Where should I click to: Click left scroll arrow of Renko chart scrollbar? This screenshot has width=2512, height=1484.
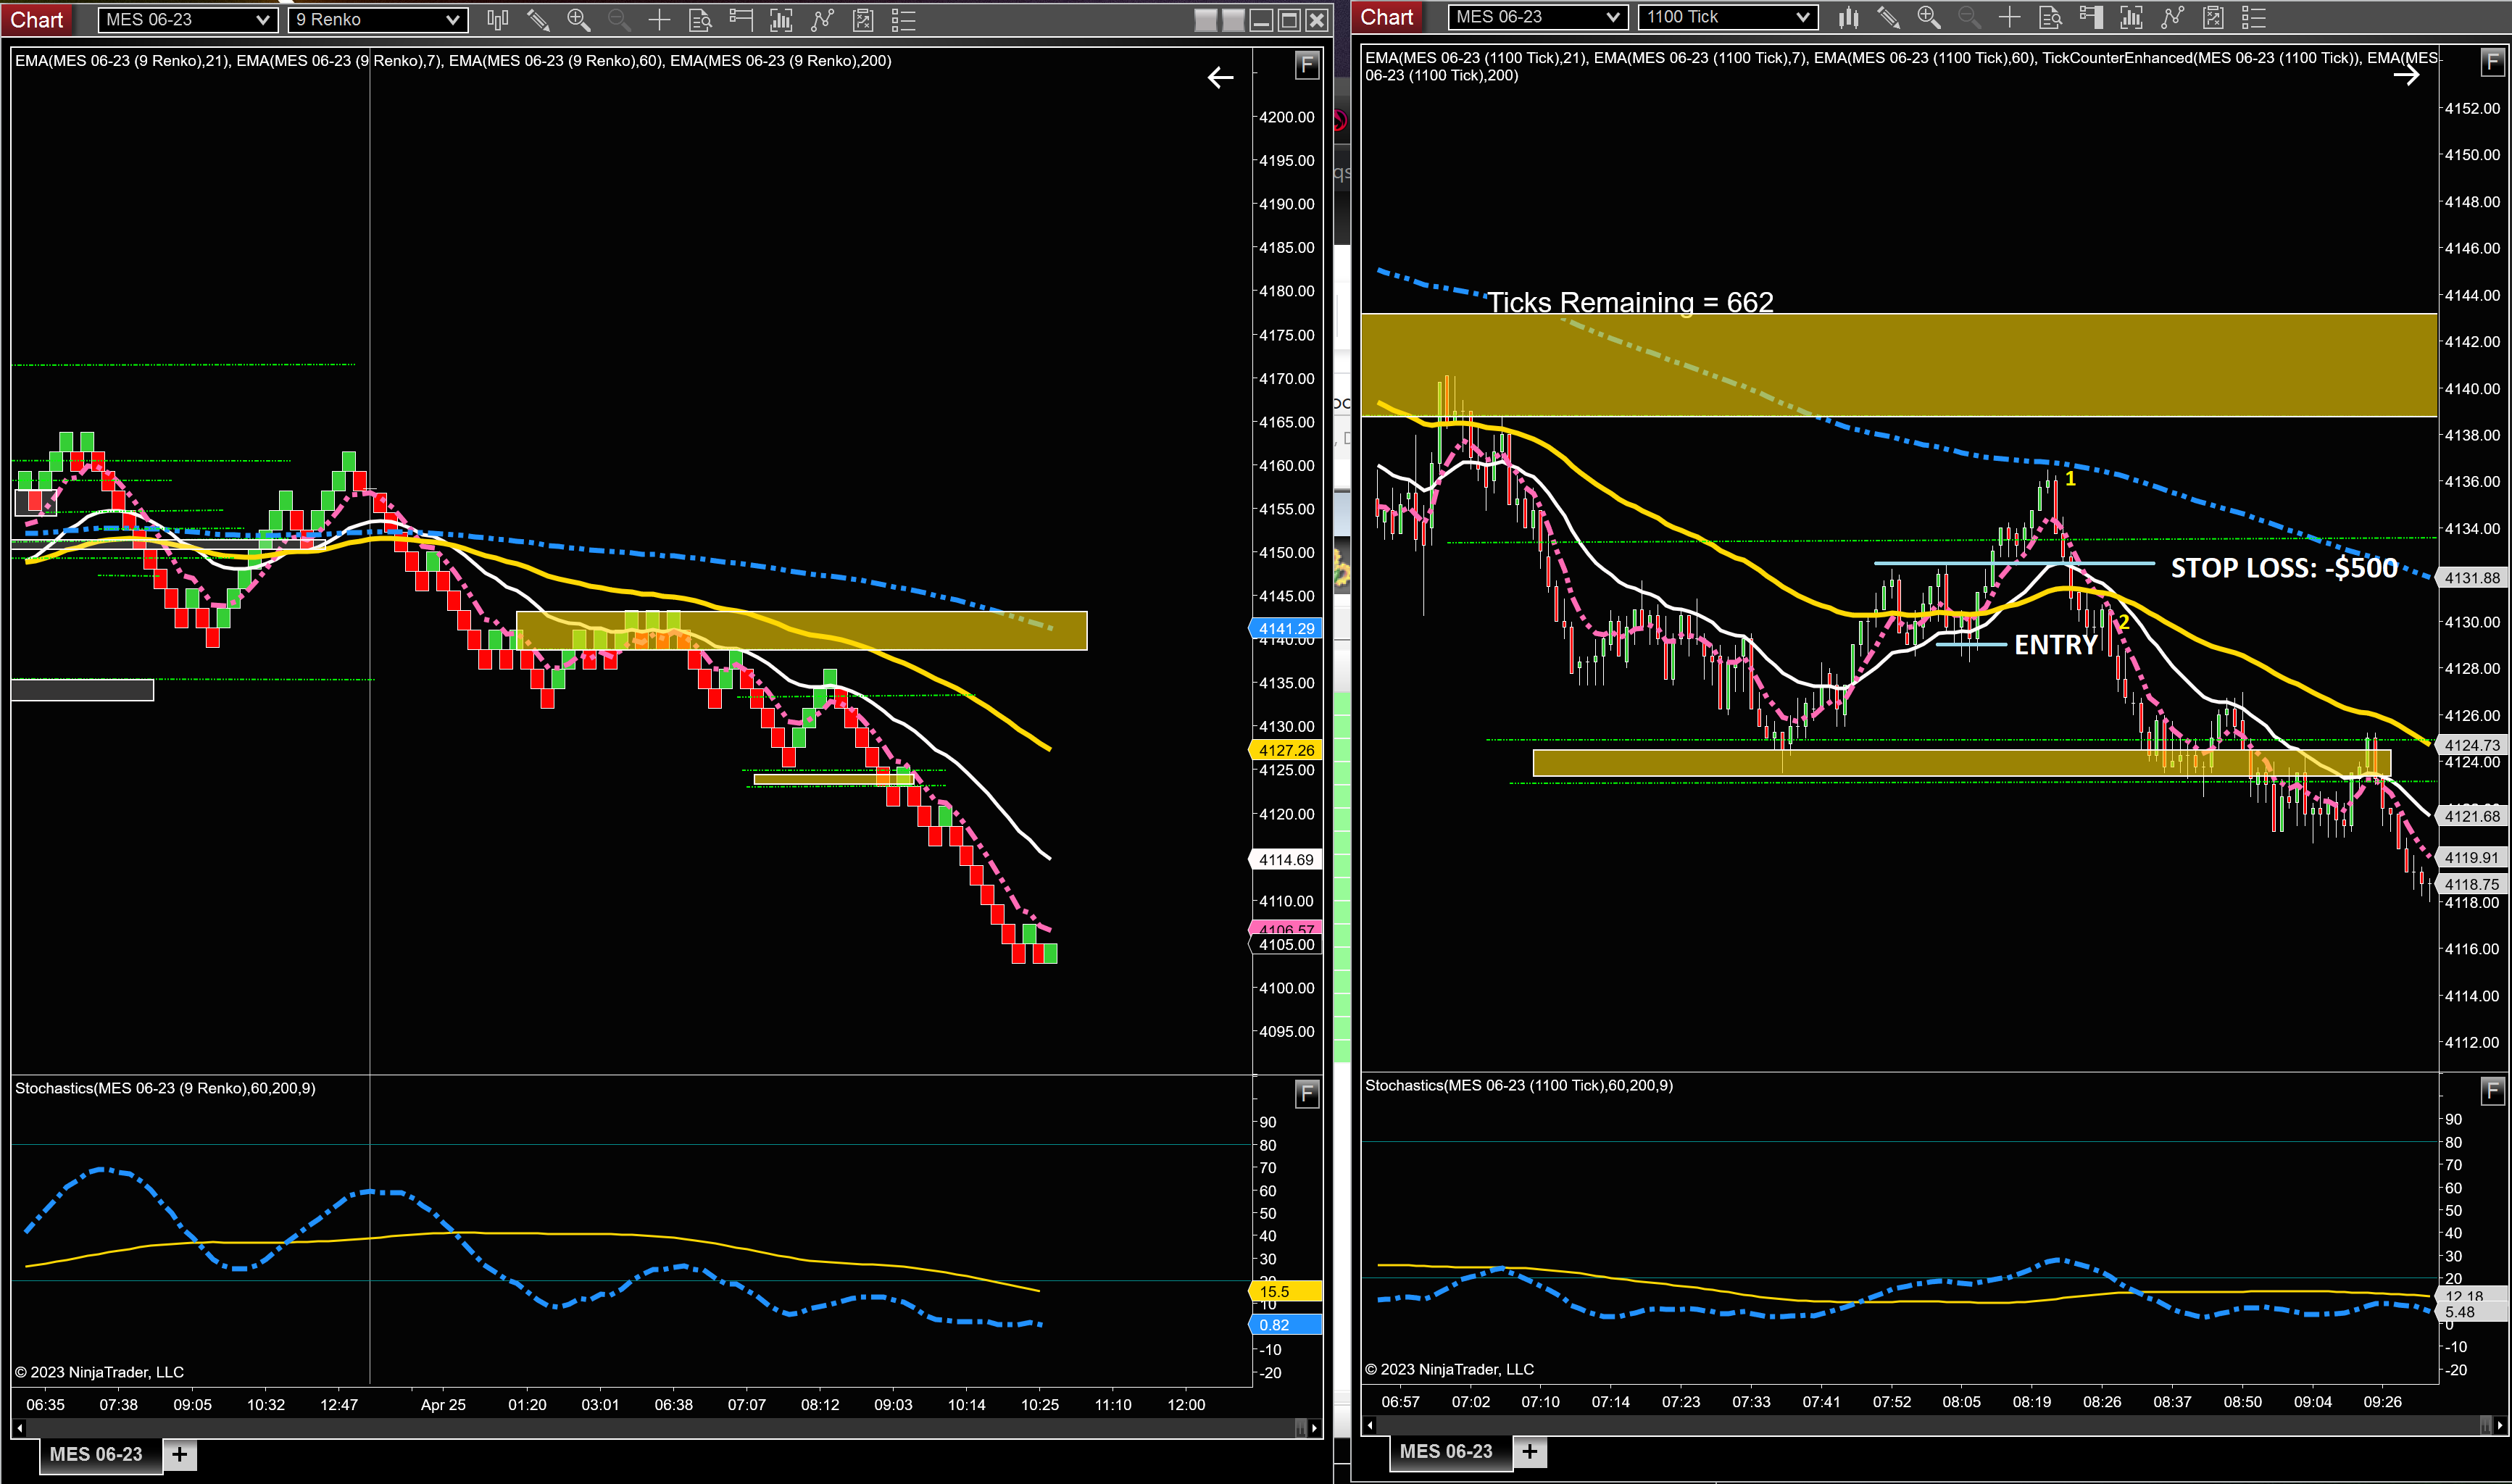click(19, 1428)
